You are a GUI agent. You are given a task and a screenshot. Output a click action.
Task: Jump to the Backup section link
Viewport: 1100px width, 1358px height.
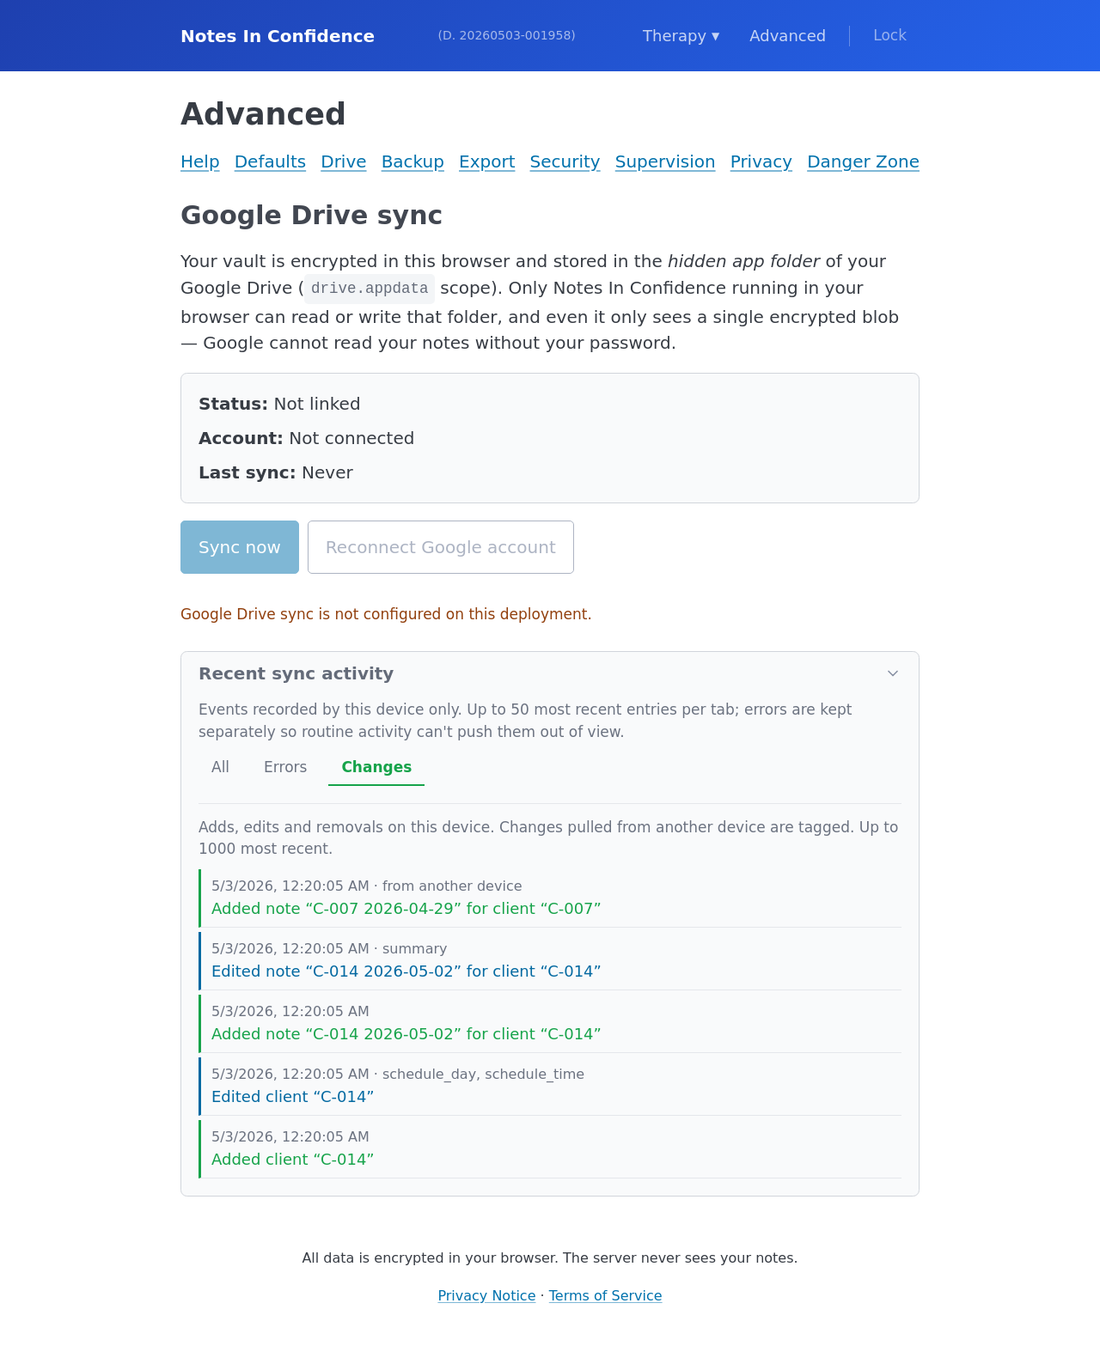[x=412, y=162]
